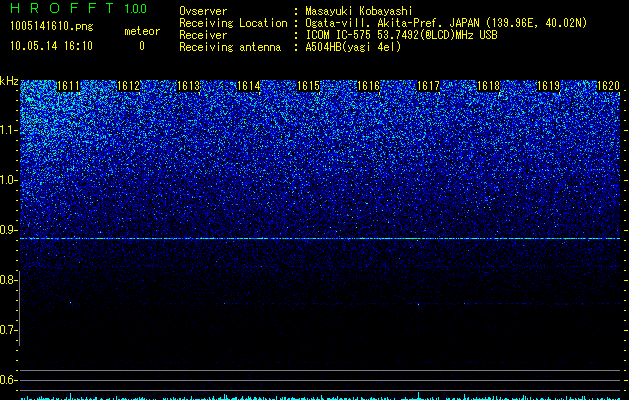Click the kHz axis unit label
Image resolution: width=629 pixels, height=400 pixels.
coord(9,81)
